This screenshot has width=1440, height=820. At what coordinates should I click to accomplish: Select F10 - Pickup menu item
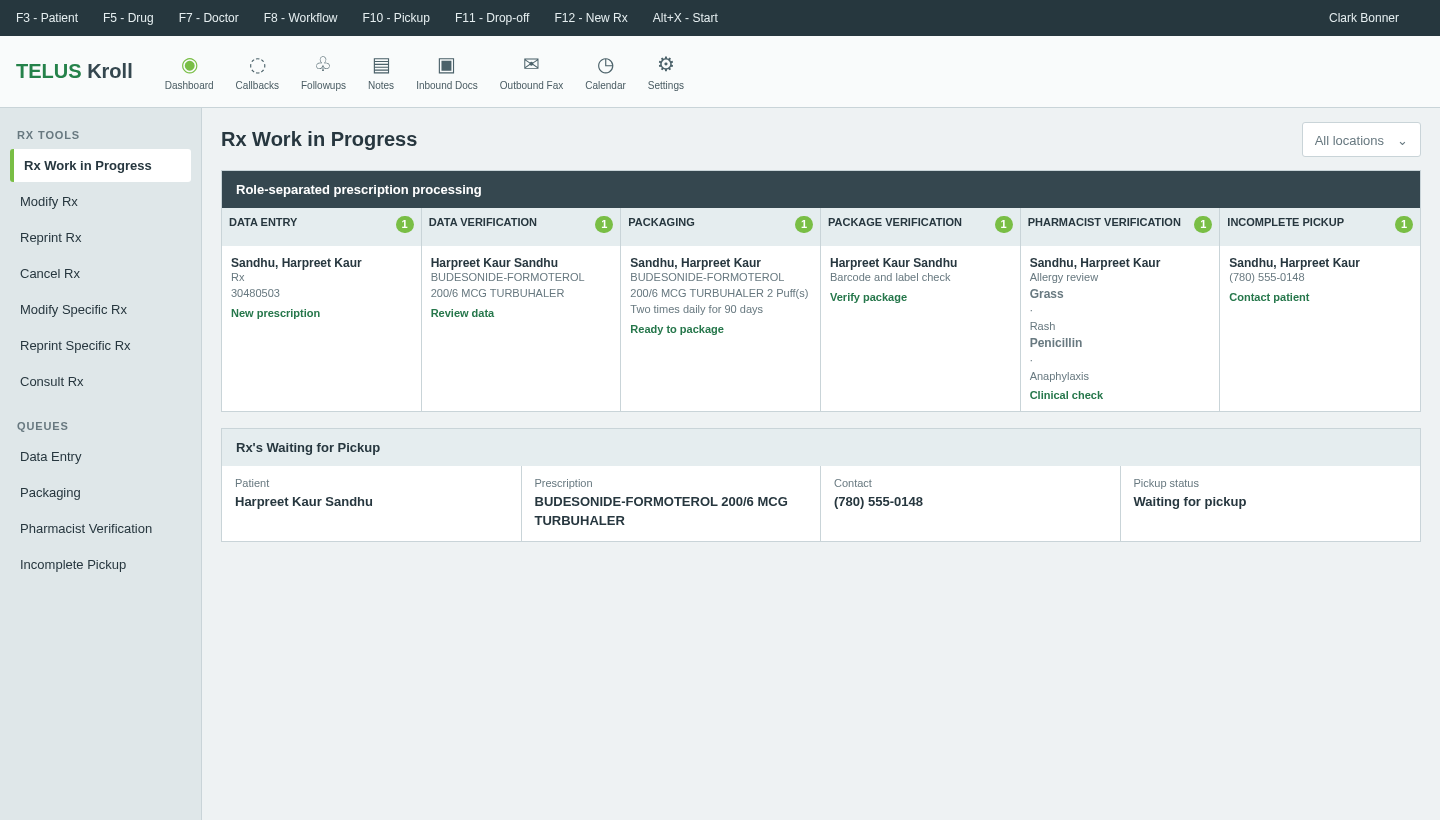pyautogui.click(x=396, y=18)
